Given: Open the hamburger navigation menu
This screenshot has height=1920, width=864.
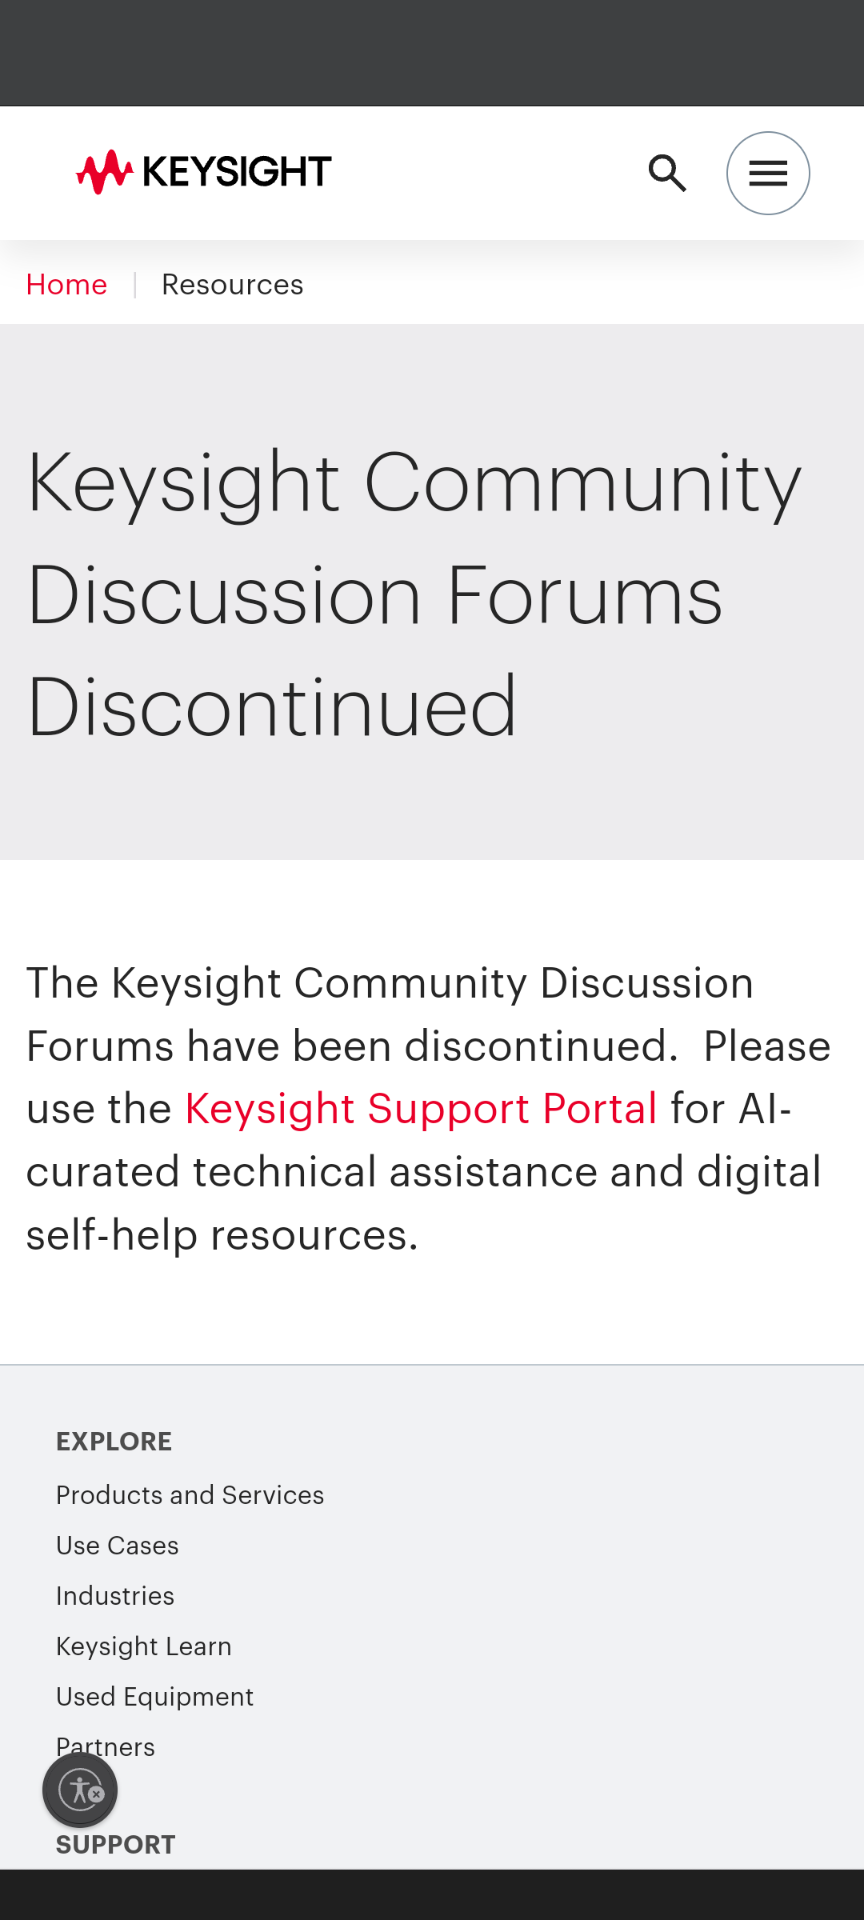Looking at the screenshot, I should click(x=768, y=173).
